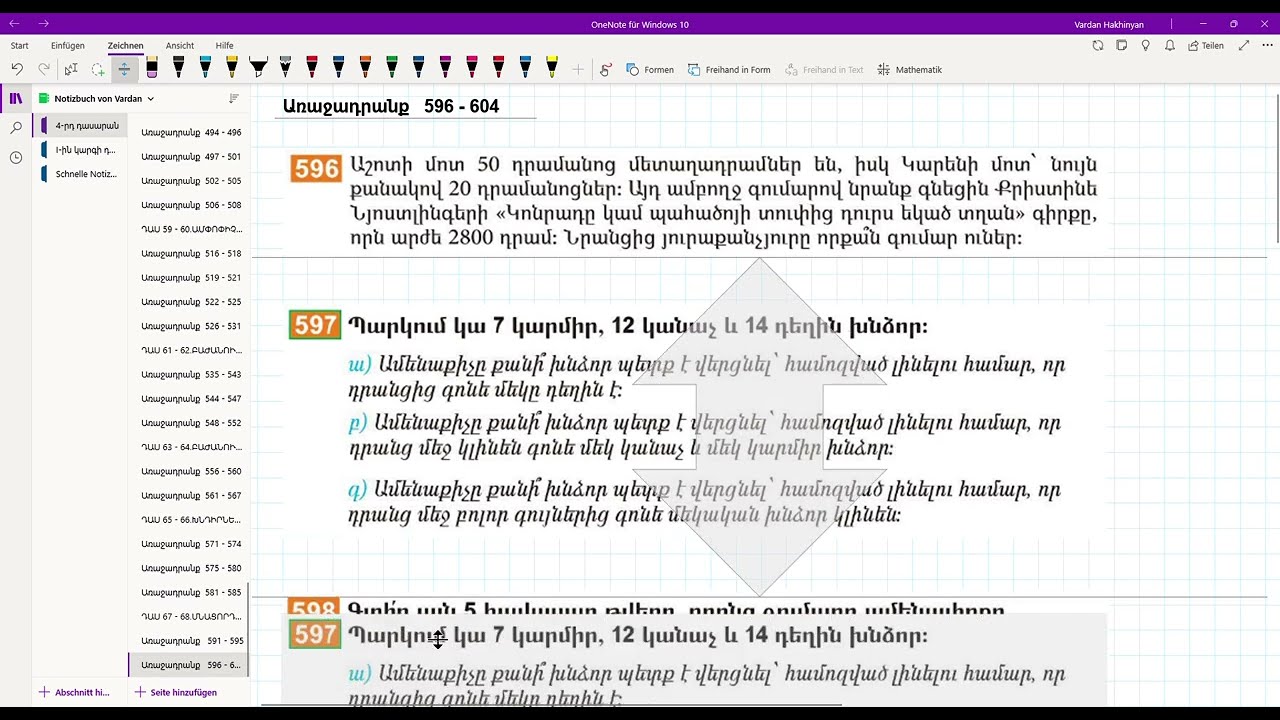The image size is (1280, 720).
Task: Click Abschnitt hinzufügen to add section
Action: (74, 692)
